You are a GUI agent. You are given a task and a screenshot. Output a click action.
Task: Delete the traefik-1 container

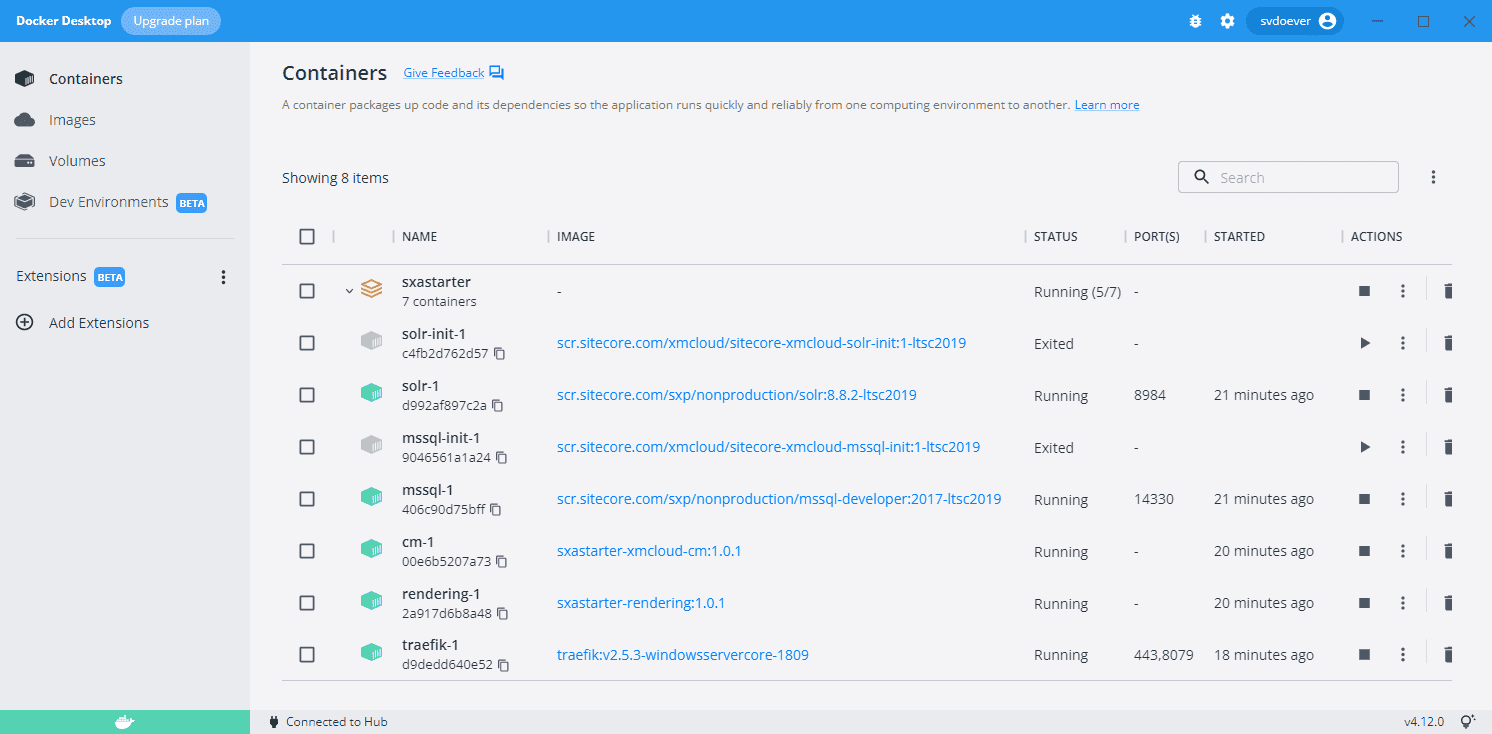coord(1448,655)
